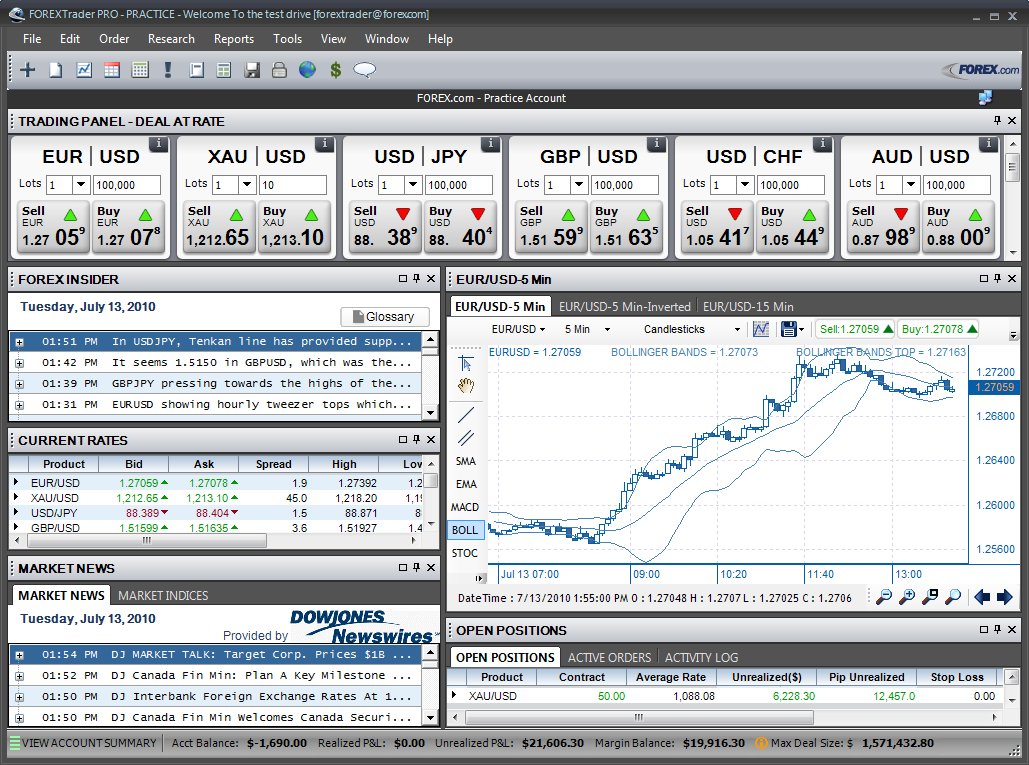Click chart zoom out magnifier icon
This screenshot has width=1029, height=765.
(885, 596)
